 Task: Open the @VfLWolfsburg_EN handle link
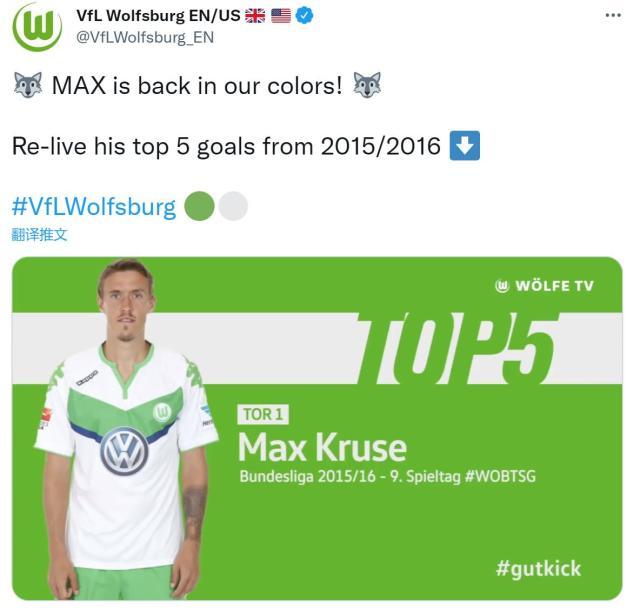tap(145, 38)
